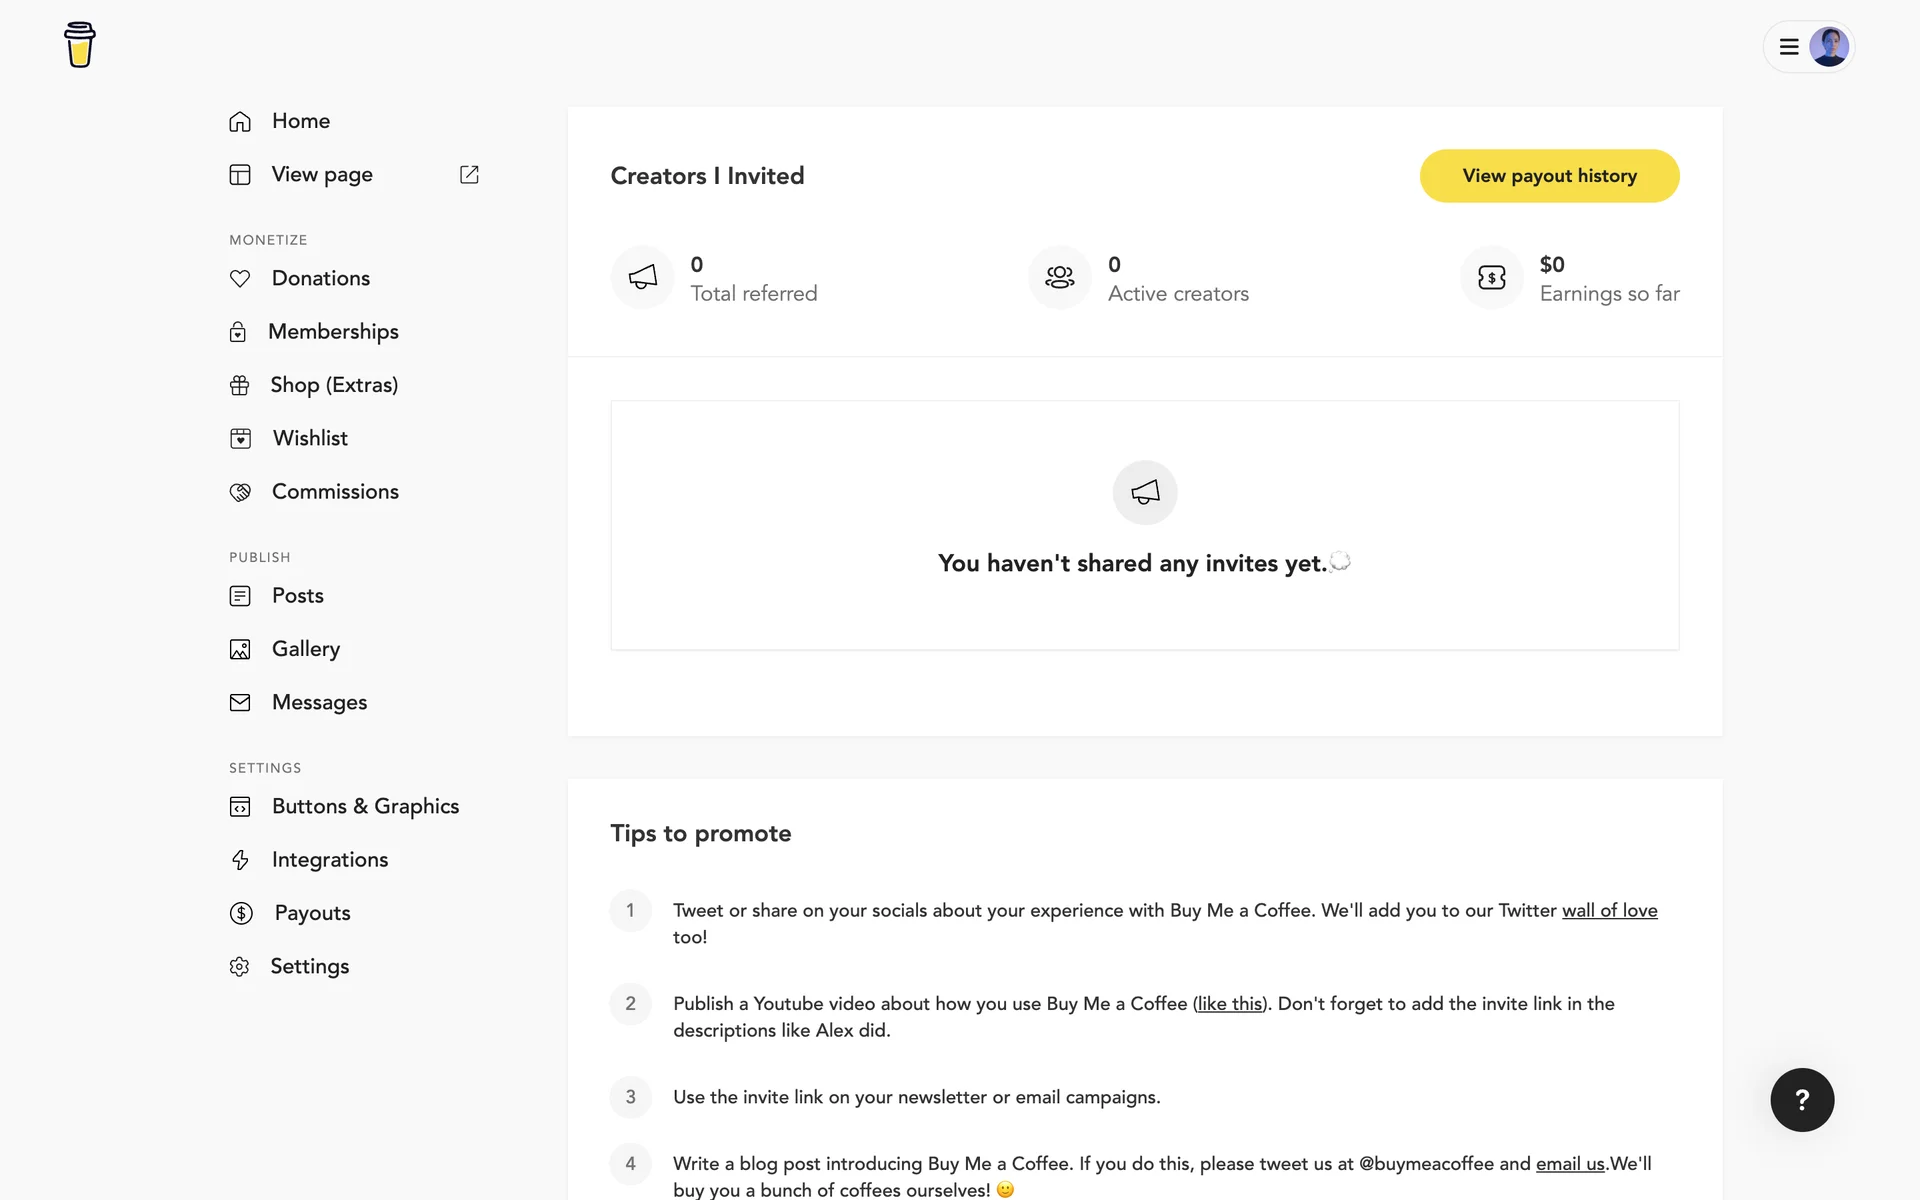Open the wall of love link
The height and width of the screenshot is (1200, 1920).
click(1609, 911)
